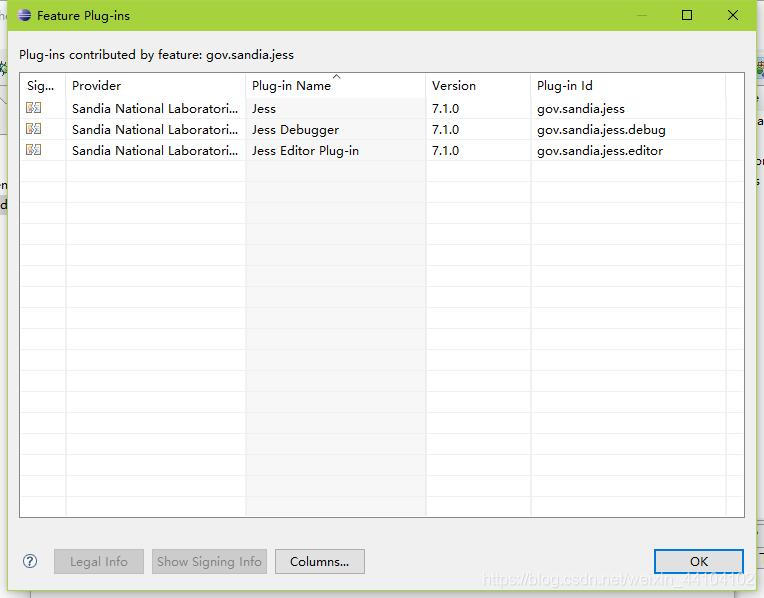Open help via question mark icon
The height and width of the screenshot is (598, 764).
[30, 561]
